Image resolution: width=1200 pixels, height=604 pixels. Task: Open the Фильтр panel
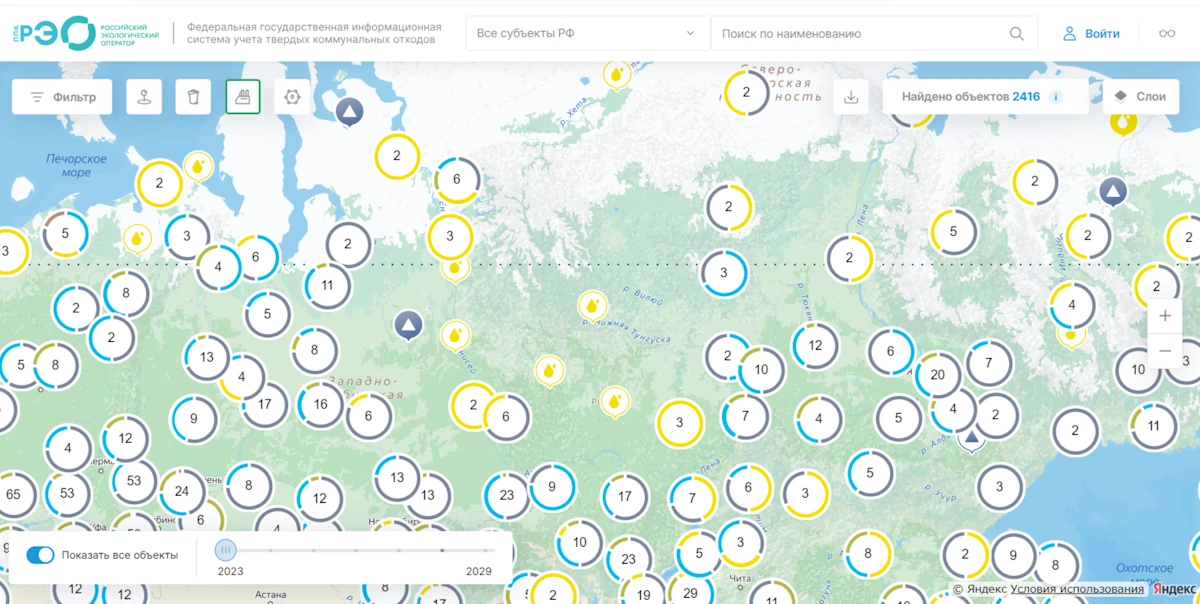click(x=62, y=97)
